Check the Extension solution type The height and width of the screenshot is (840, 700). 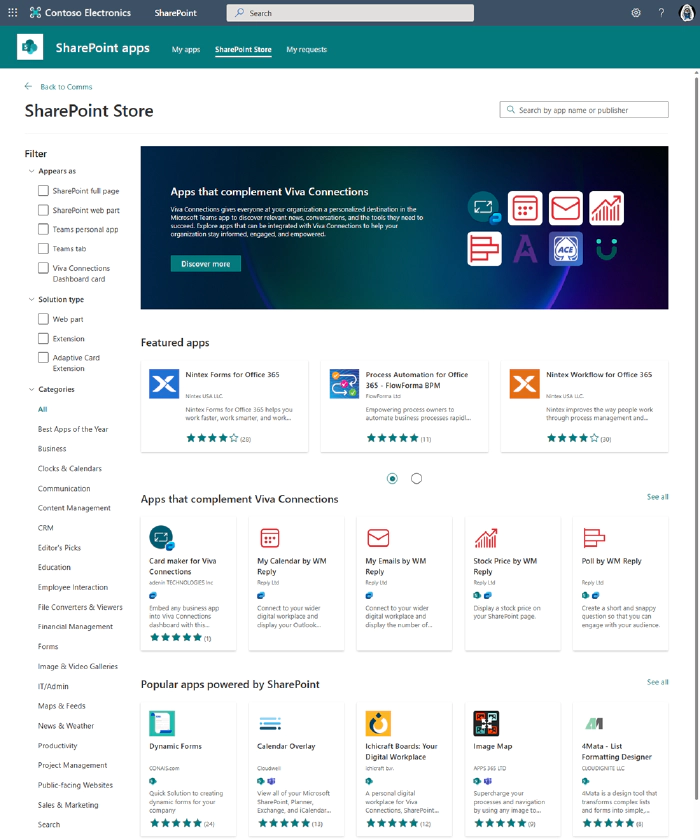coord(43,338)
